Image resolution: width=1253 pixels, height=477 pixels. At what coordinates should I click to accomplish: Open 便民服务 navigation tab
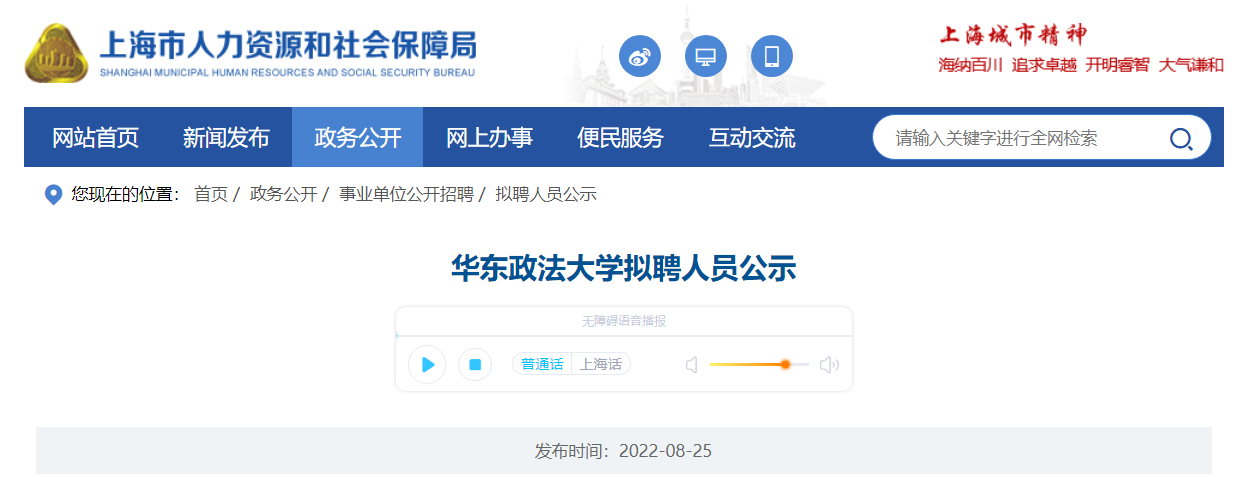pyautogui.click(x=620, y=138)
